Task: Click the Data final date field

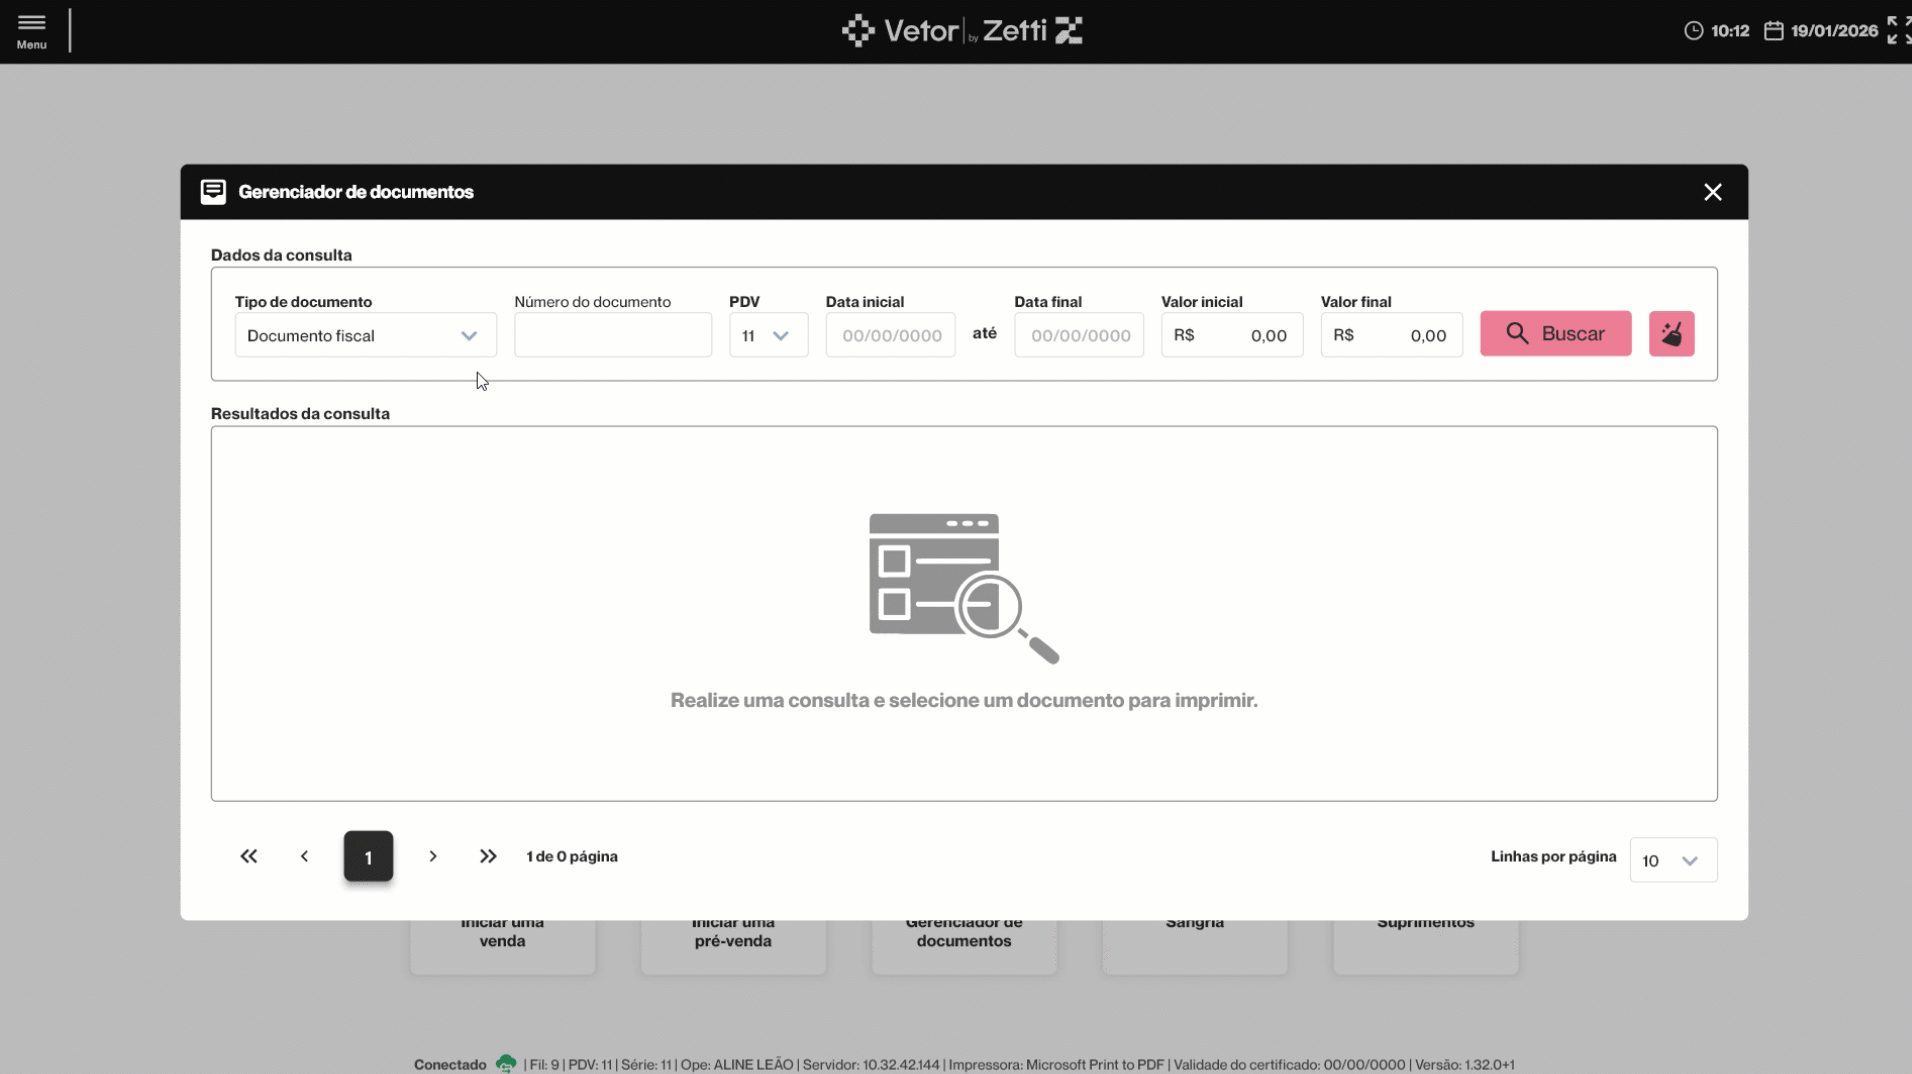Action: (1079, 335)
